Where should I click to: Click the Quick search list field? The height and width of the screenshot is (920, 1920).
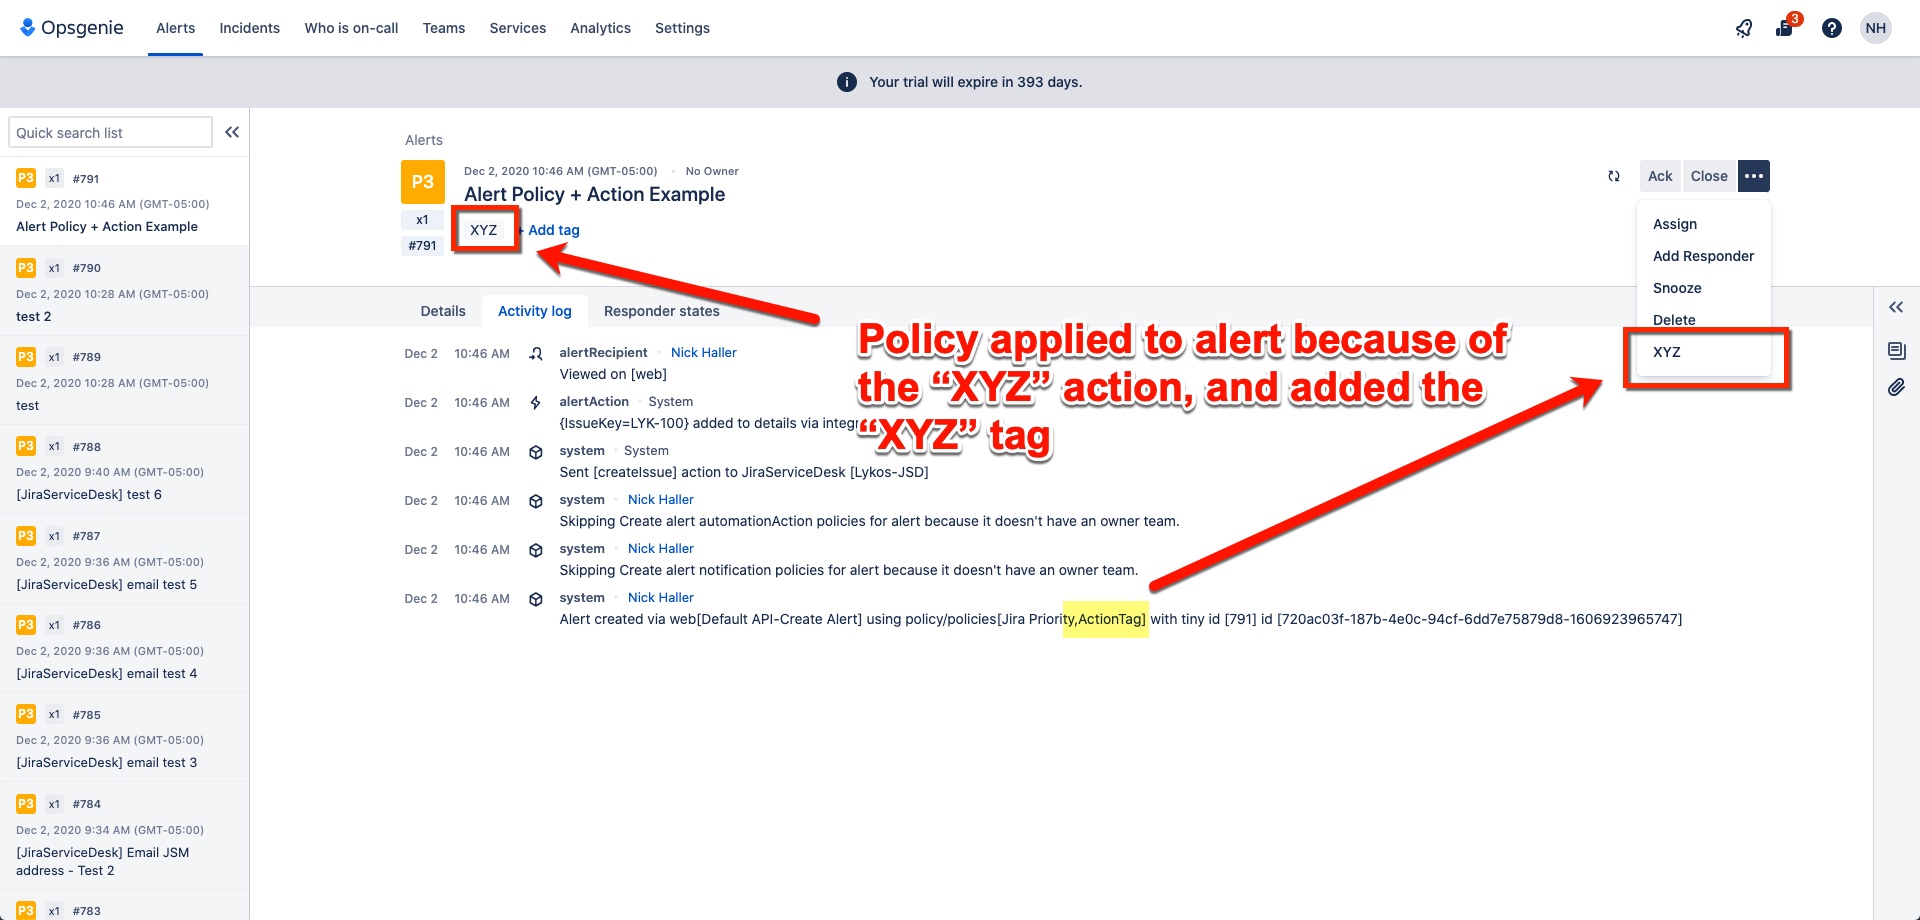tap(110, 131)
